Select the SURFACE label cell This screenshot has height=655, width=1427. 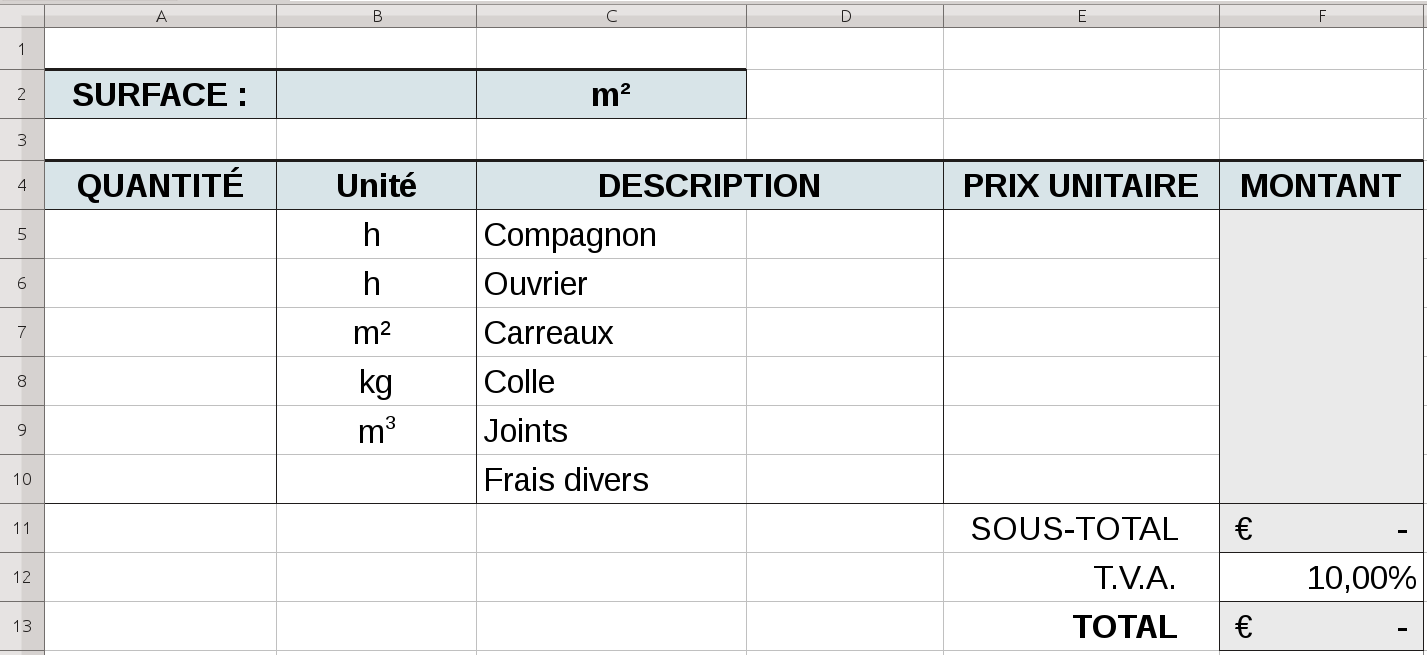pos(160,95)
